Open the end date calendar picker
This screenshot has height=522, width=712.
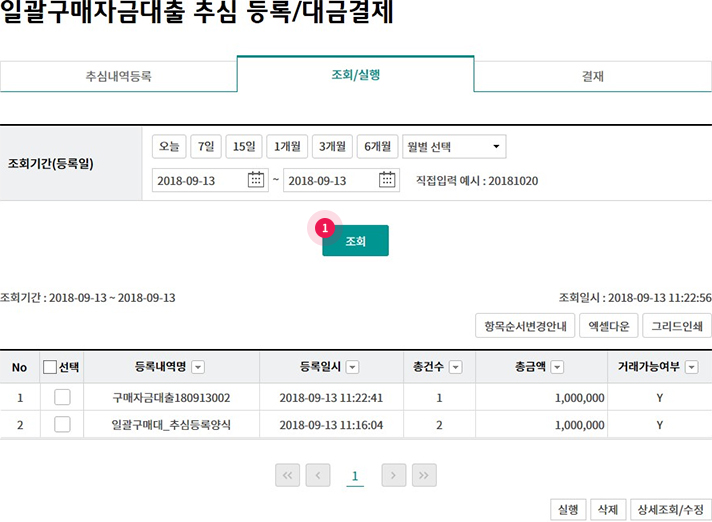pos(388,180)
